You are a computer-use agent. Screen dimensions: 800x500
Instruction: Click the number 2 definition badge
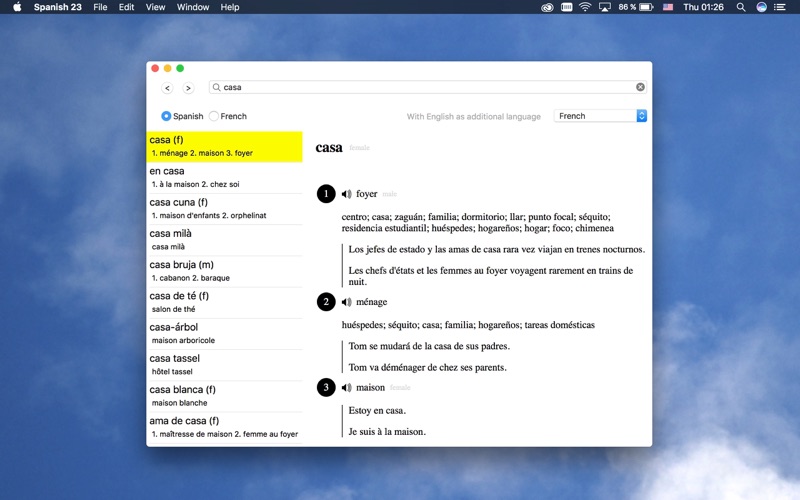click(326, 302)
